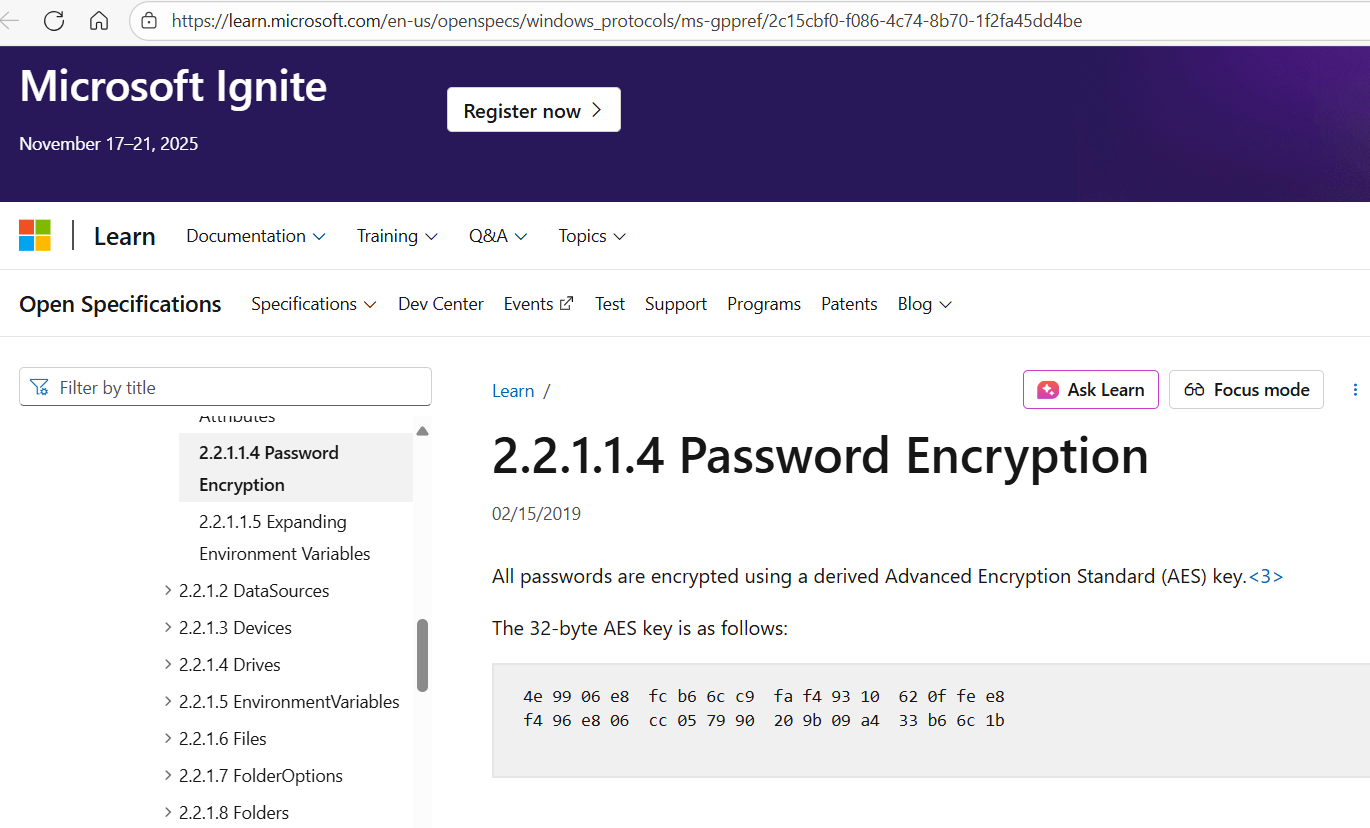Open the Documentation dropdown menu

coord(256,236)
